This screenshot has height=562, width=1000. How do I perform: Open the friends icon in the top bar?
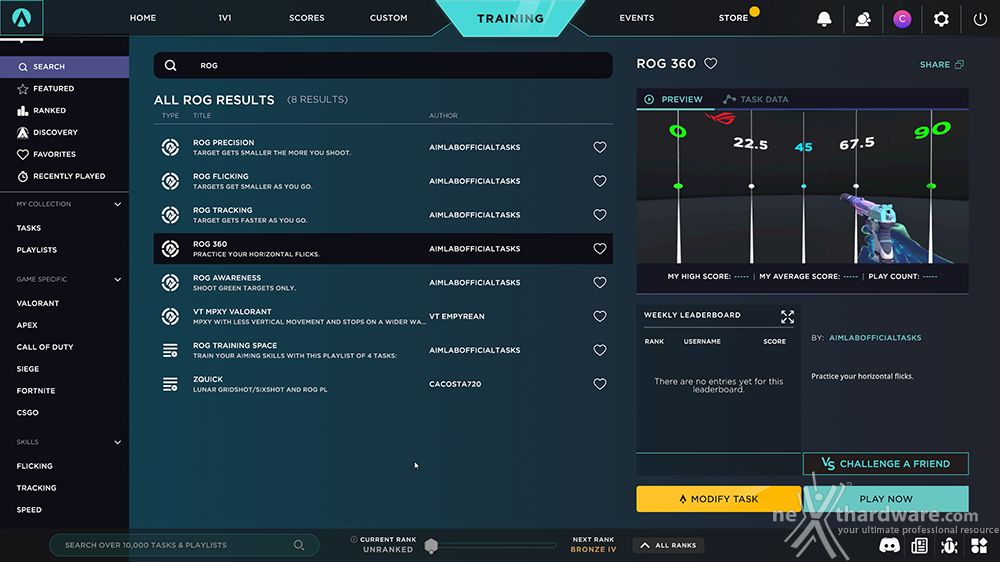[863, 19]
